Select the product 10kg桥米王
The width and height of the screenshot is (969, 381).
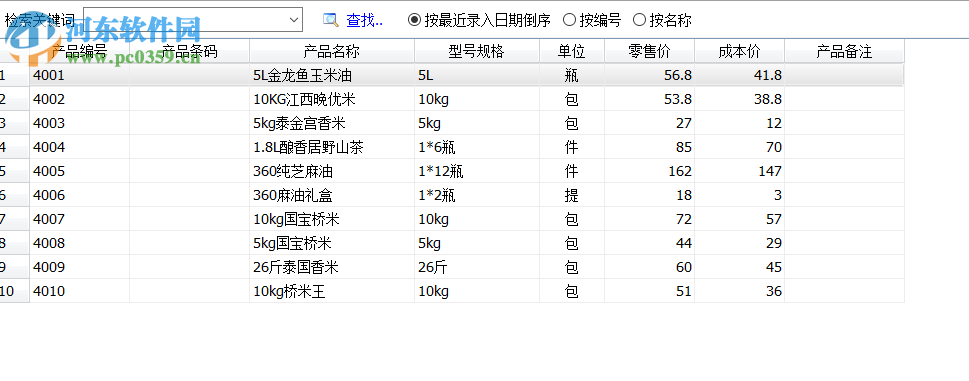289,291
